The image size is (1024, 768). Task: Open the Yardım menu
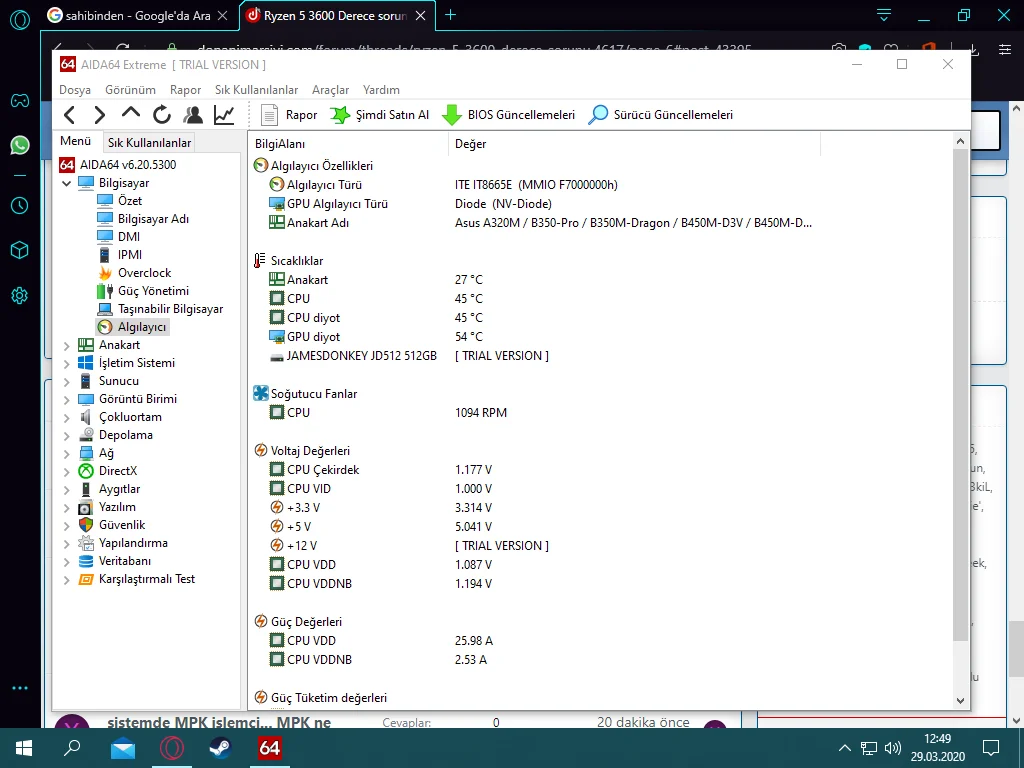coord(381,89)
